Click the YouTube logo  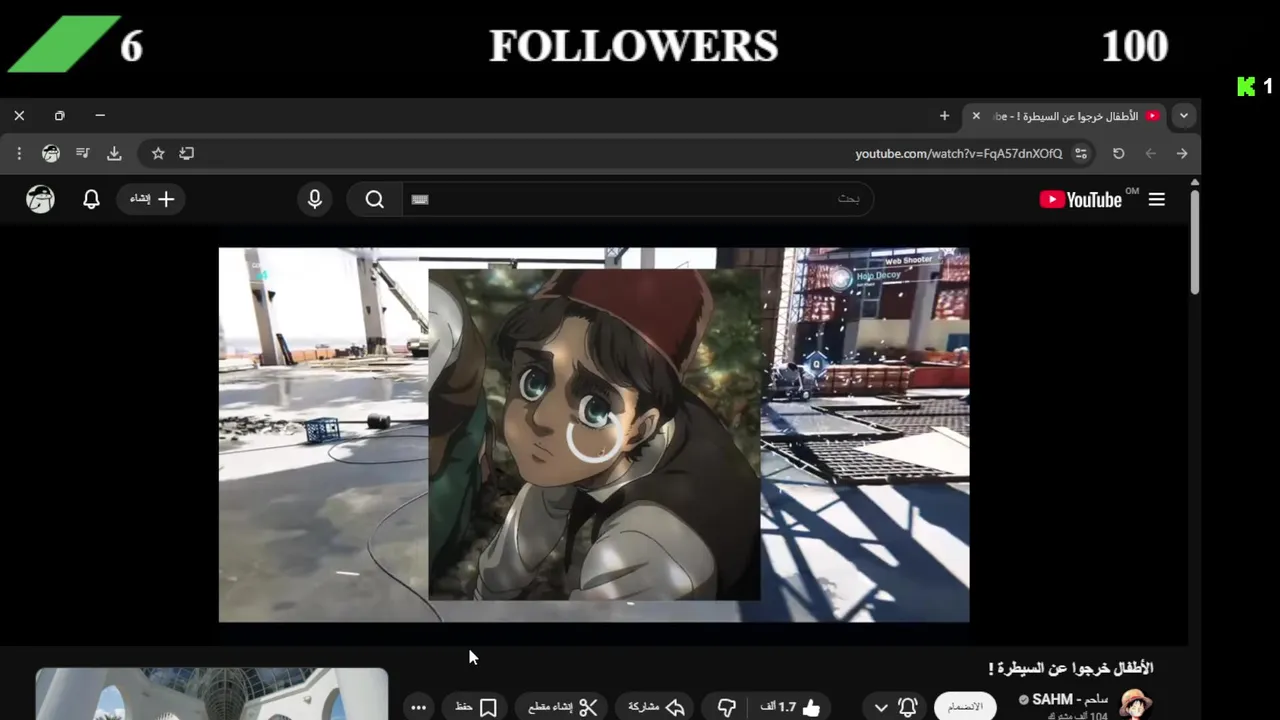tap(1081, 199)
